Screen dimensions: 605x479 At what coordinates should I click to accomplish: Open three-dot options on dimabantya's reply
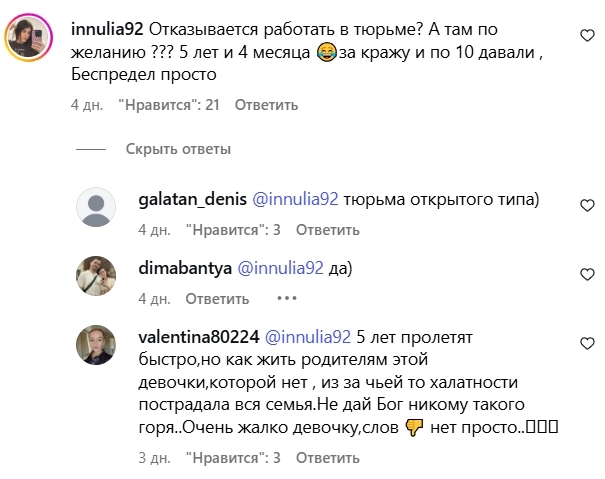point(287,298)
